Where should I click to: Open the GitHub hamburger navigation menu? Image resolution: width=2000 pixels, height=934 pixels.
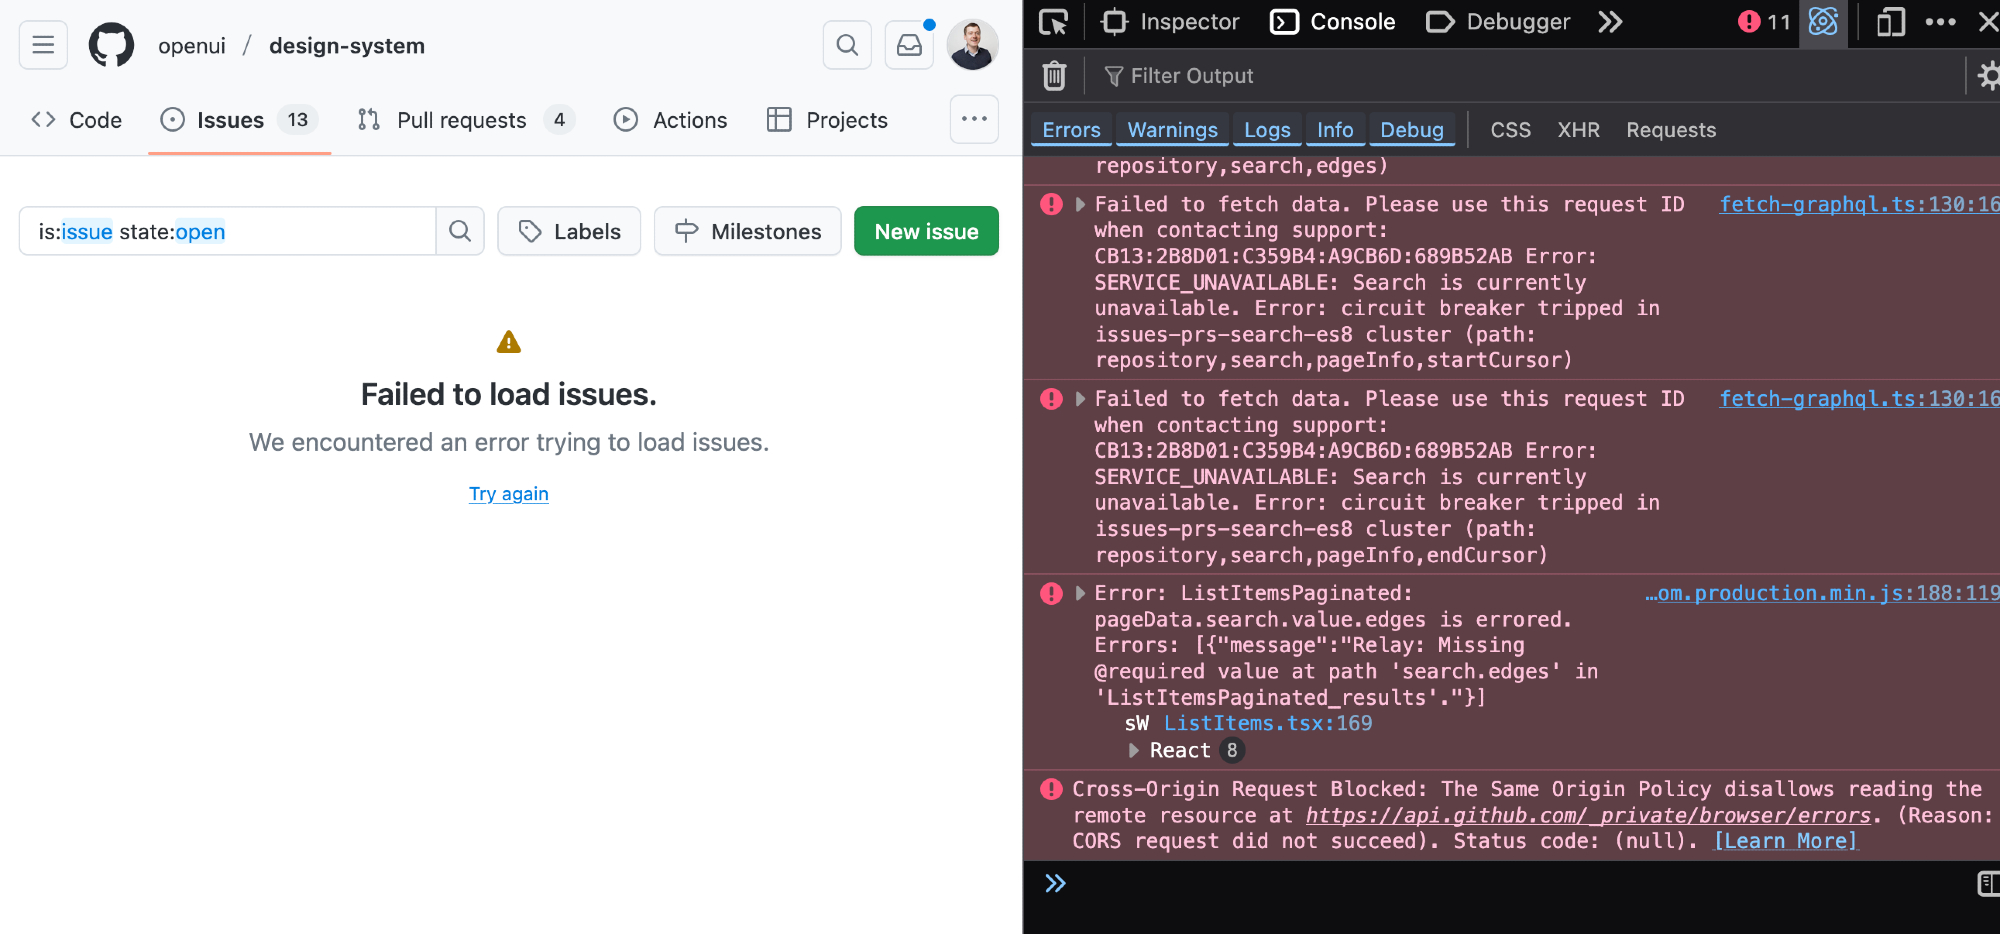click(43, 45)
